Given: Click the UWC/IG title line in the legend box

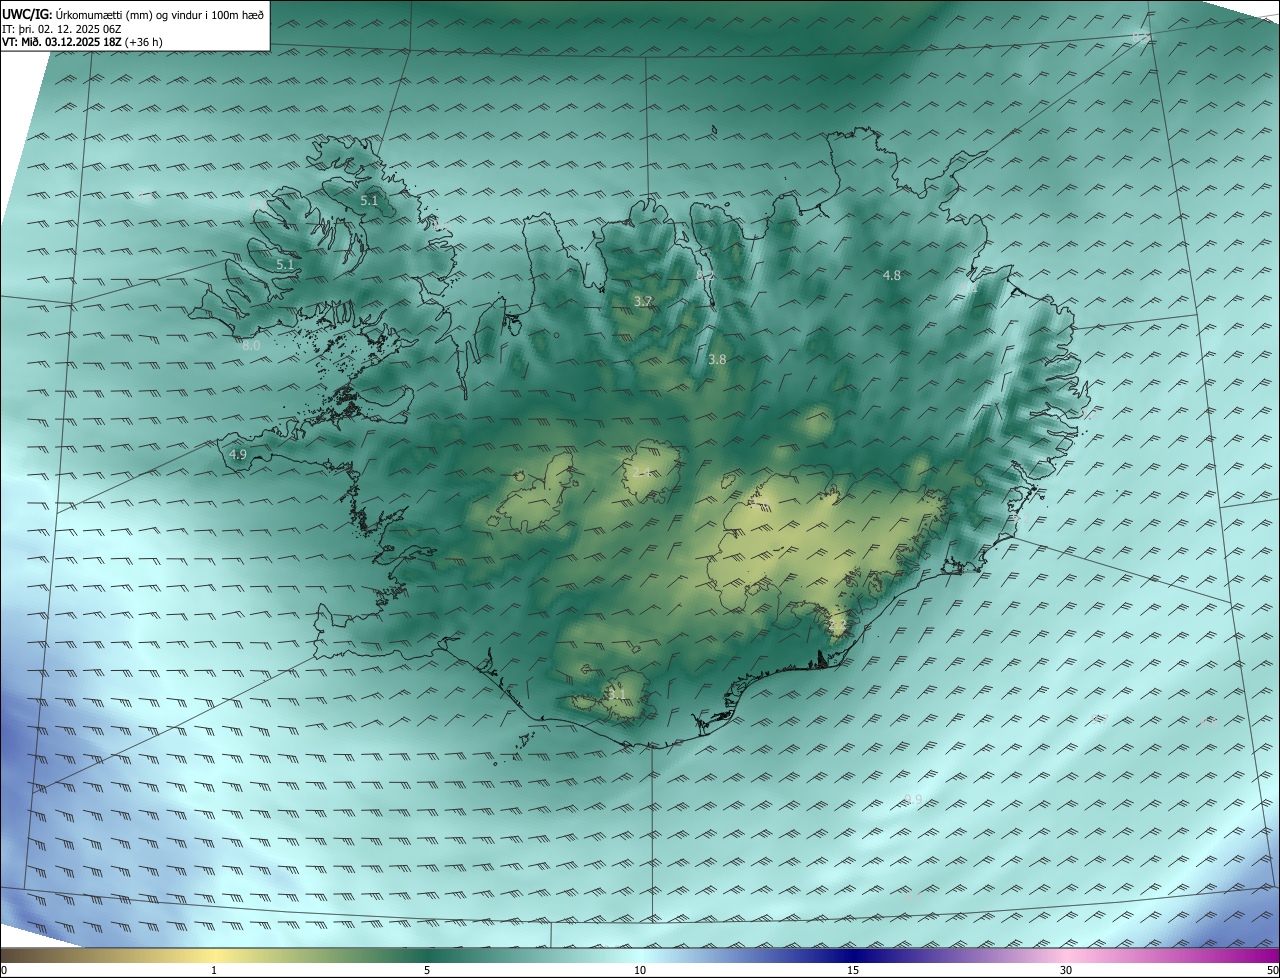Looking at the screenshot, I should click(133, 14).
